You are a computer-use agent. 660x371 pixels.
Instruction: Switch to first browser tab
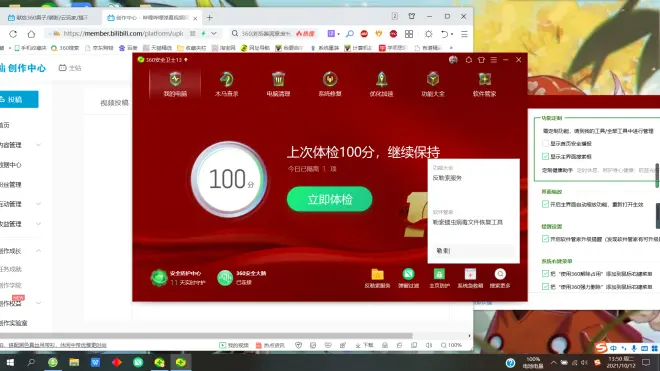pyautogui.click(x=51, y=18)
